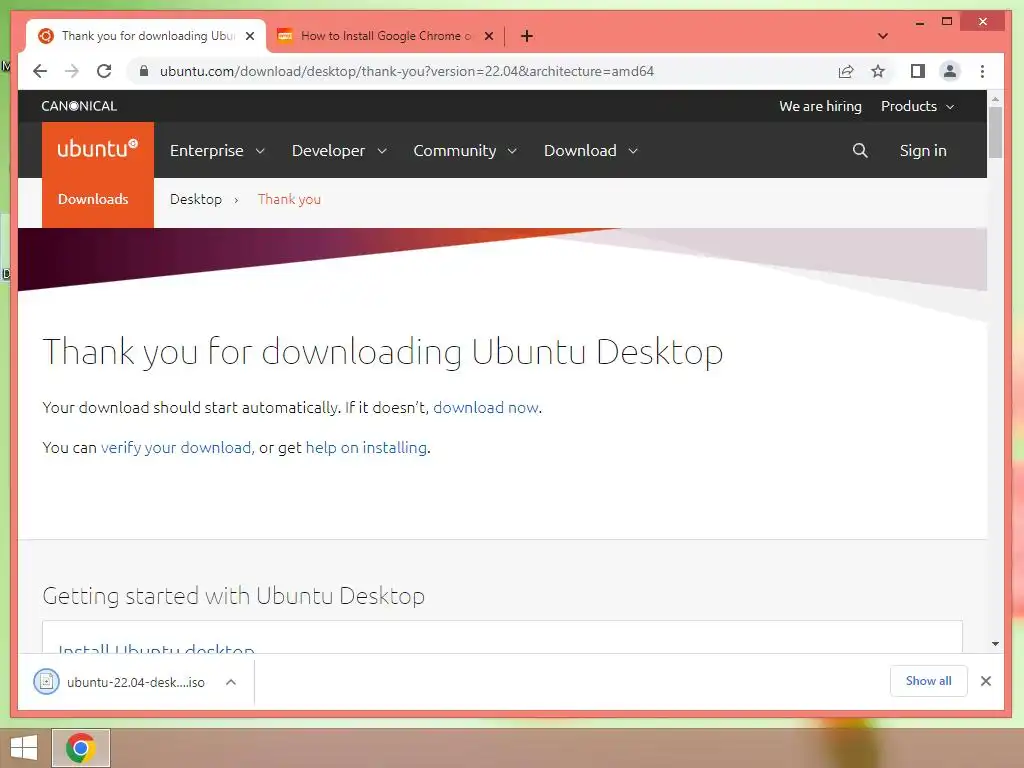
Task: Click the ubuntu-22.04-desk....iso file name
Action: (x=136, y=682)
